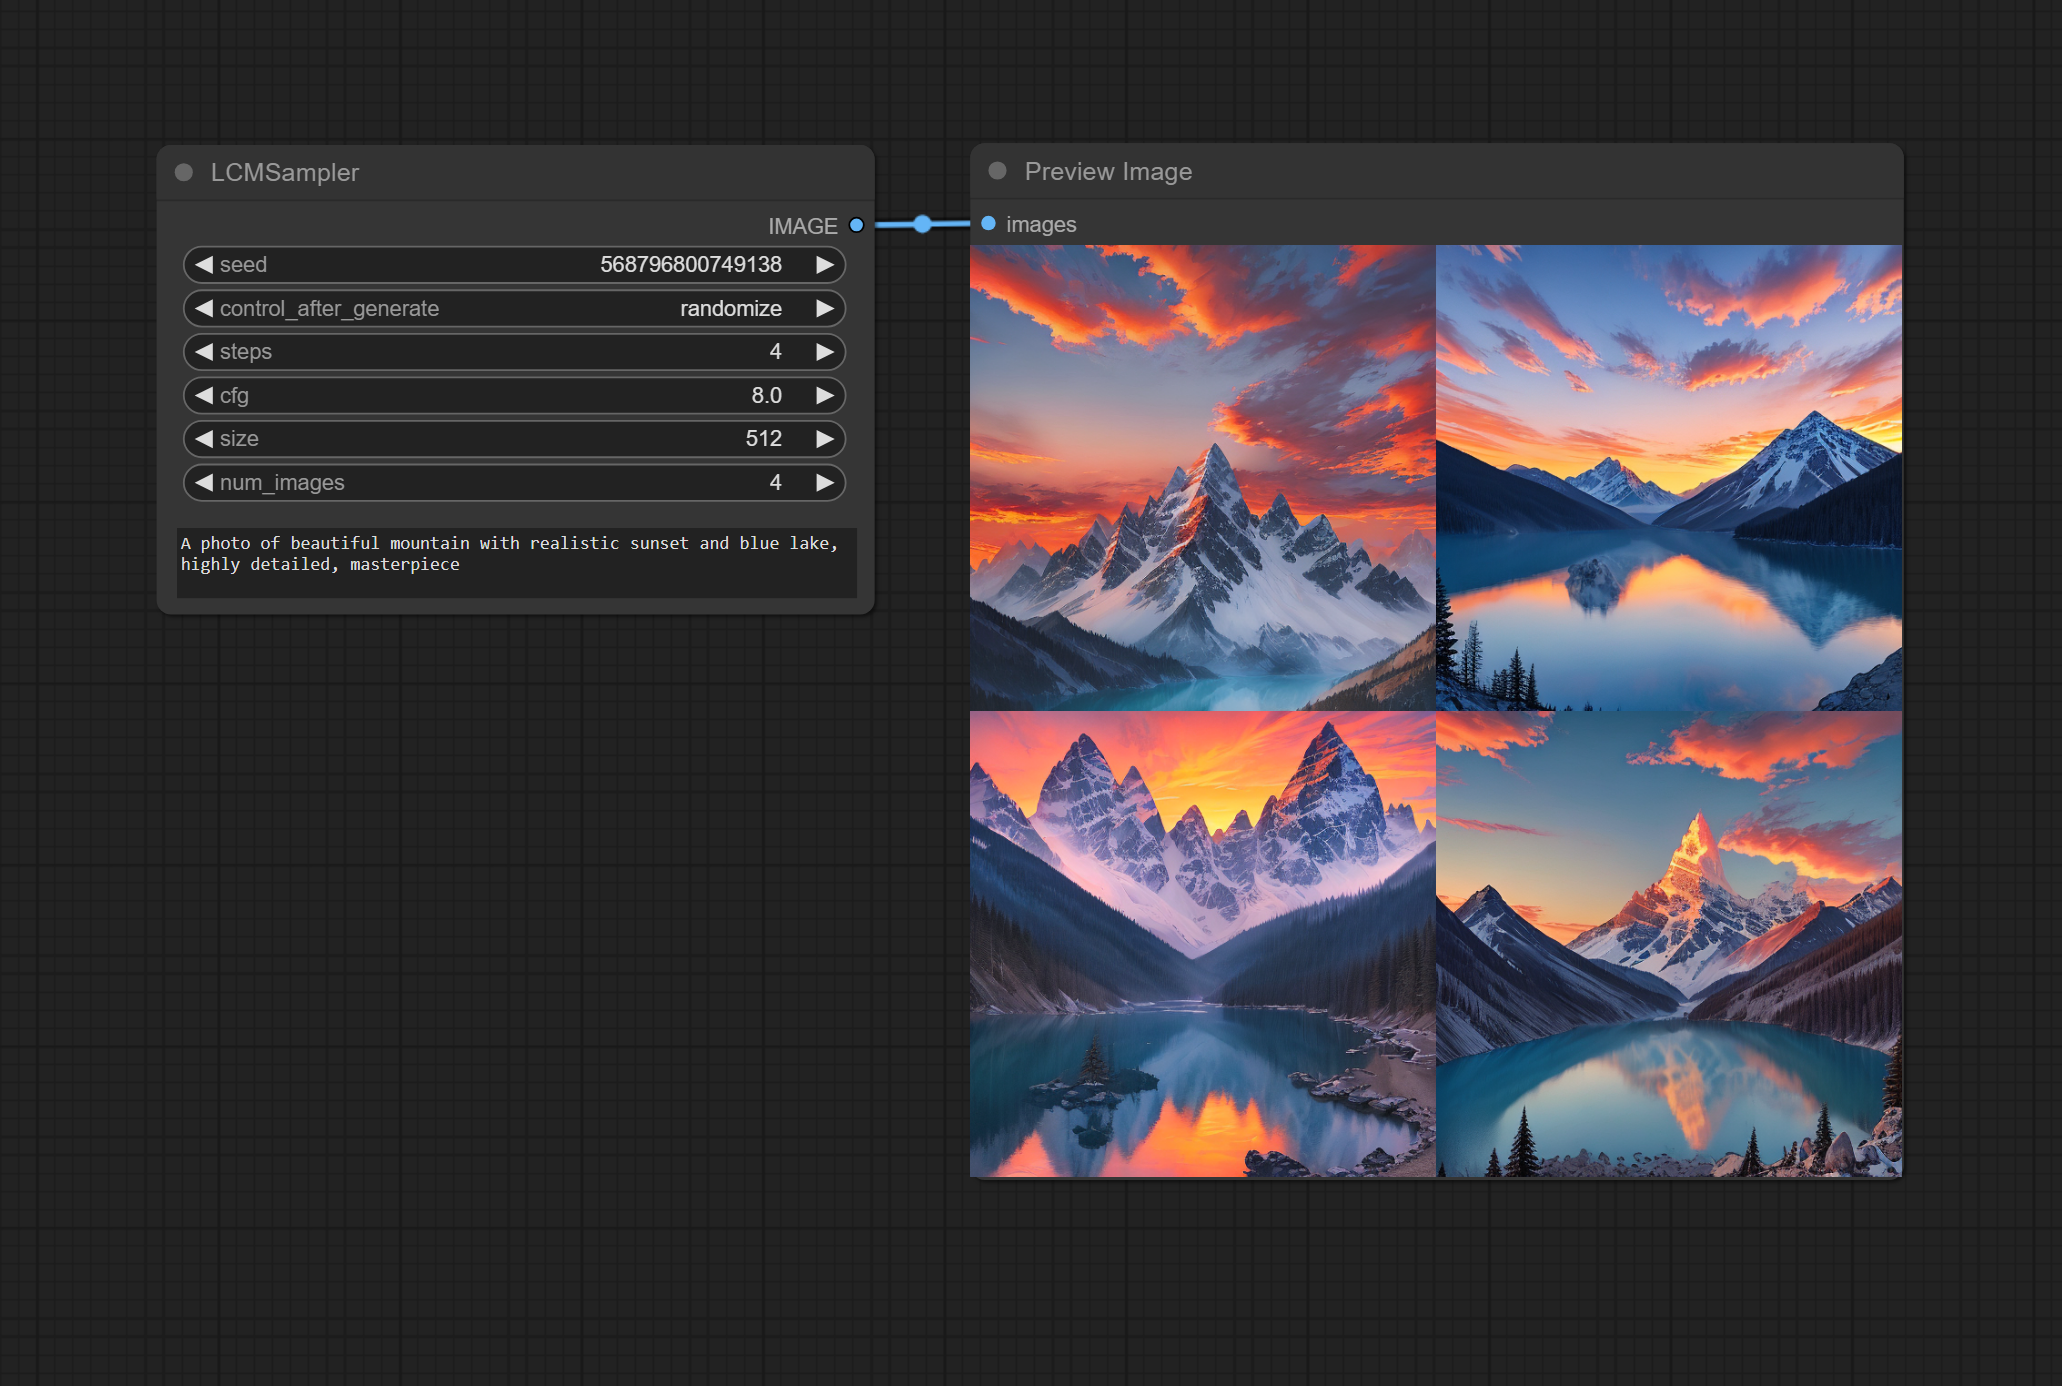Collapse the LCMSampler node via its dot
The image size is (2062, 1386).
184,172
